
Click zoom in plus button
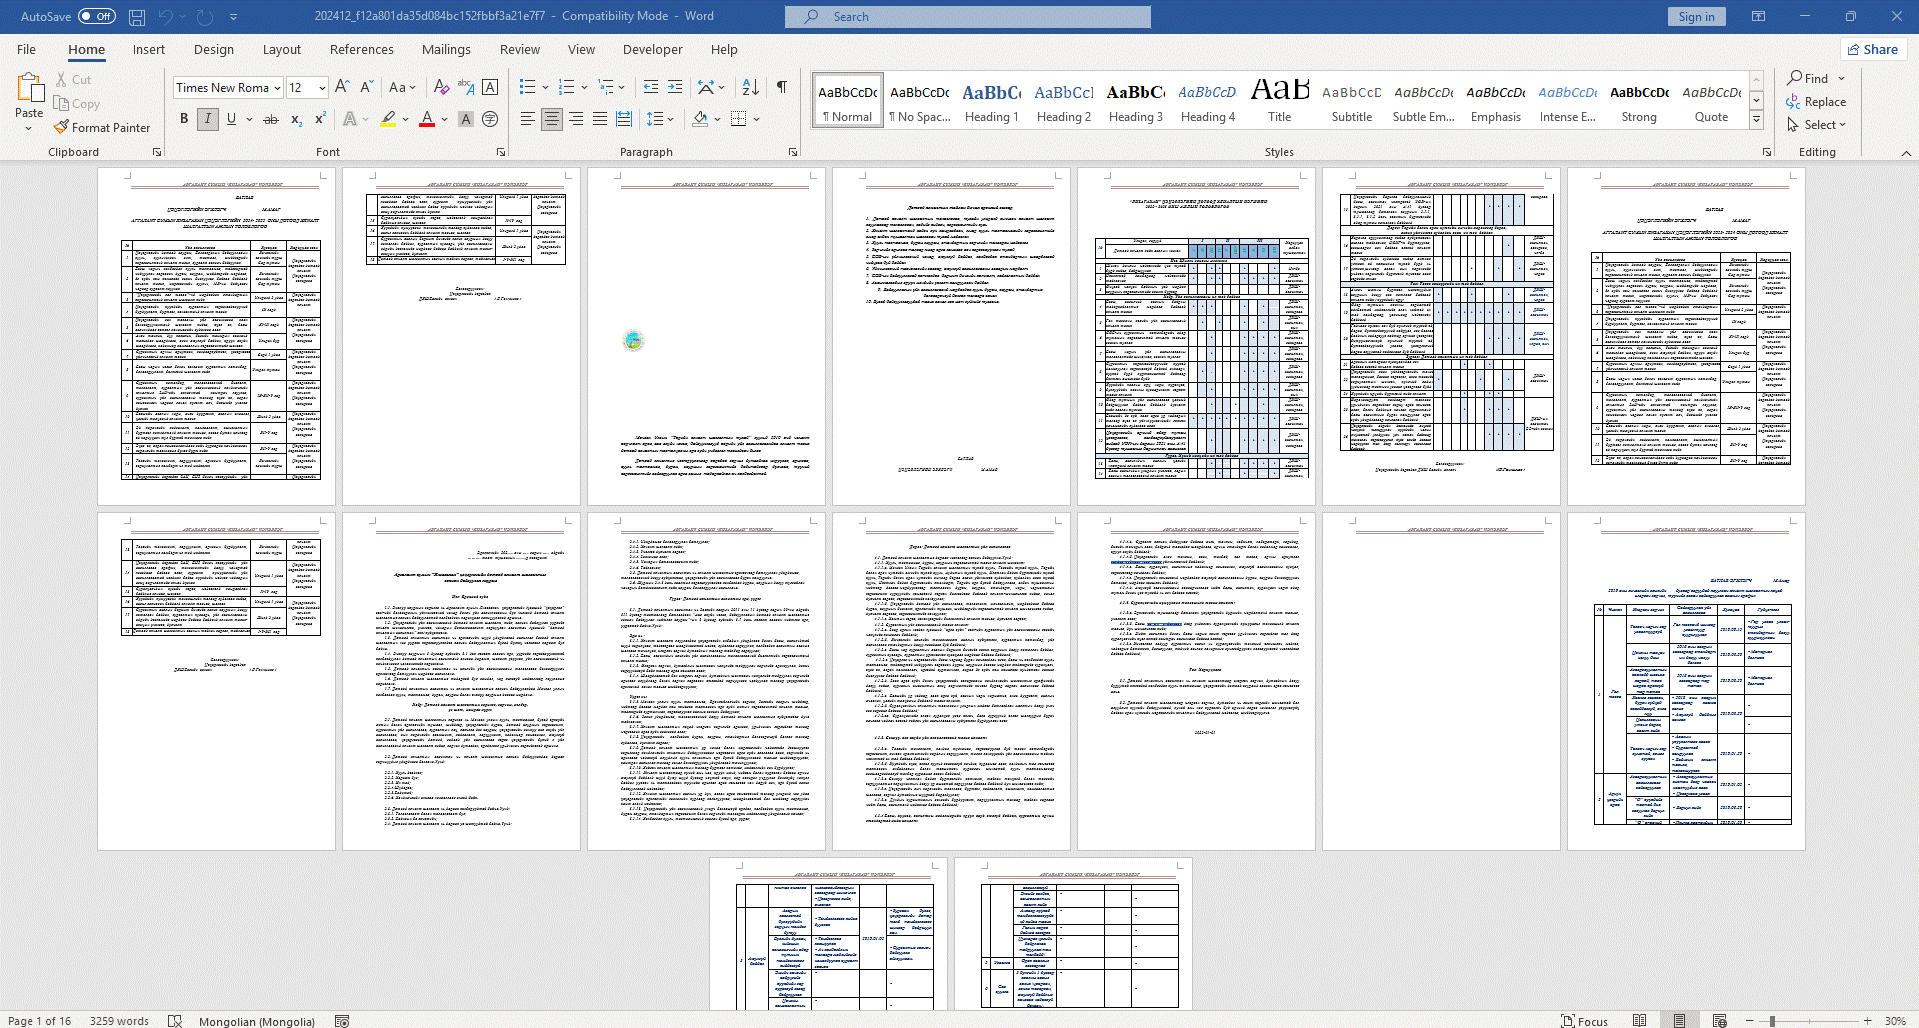(x=1867, y=1021)
